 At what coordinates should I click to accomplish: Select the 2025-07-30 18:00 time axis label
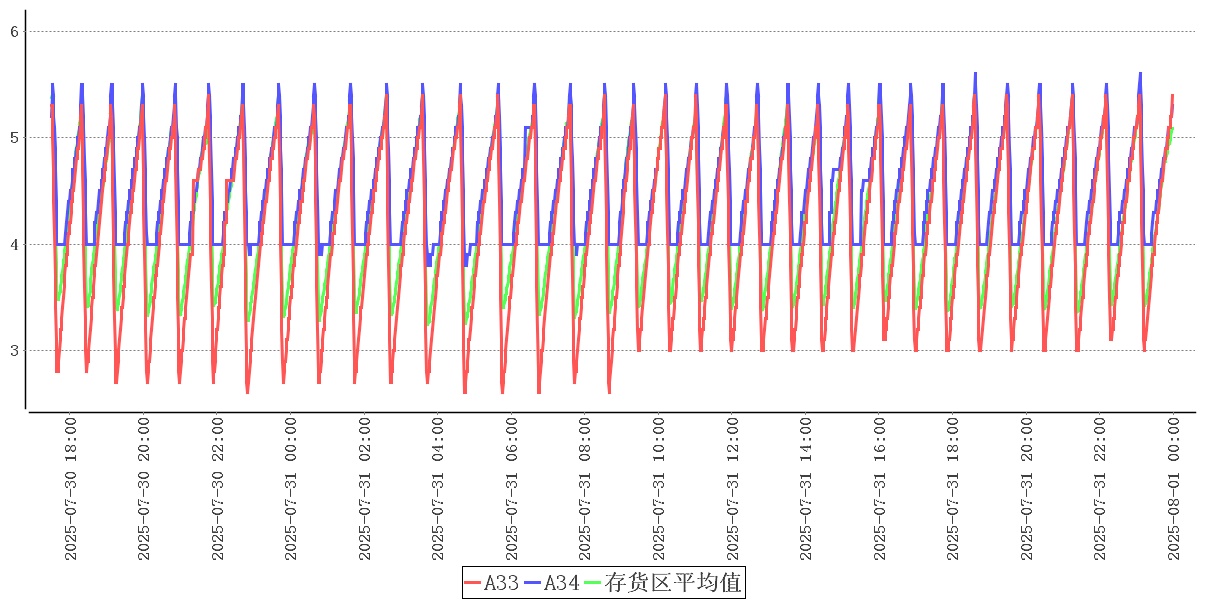pyautogui.click(x=71, y=489)
